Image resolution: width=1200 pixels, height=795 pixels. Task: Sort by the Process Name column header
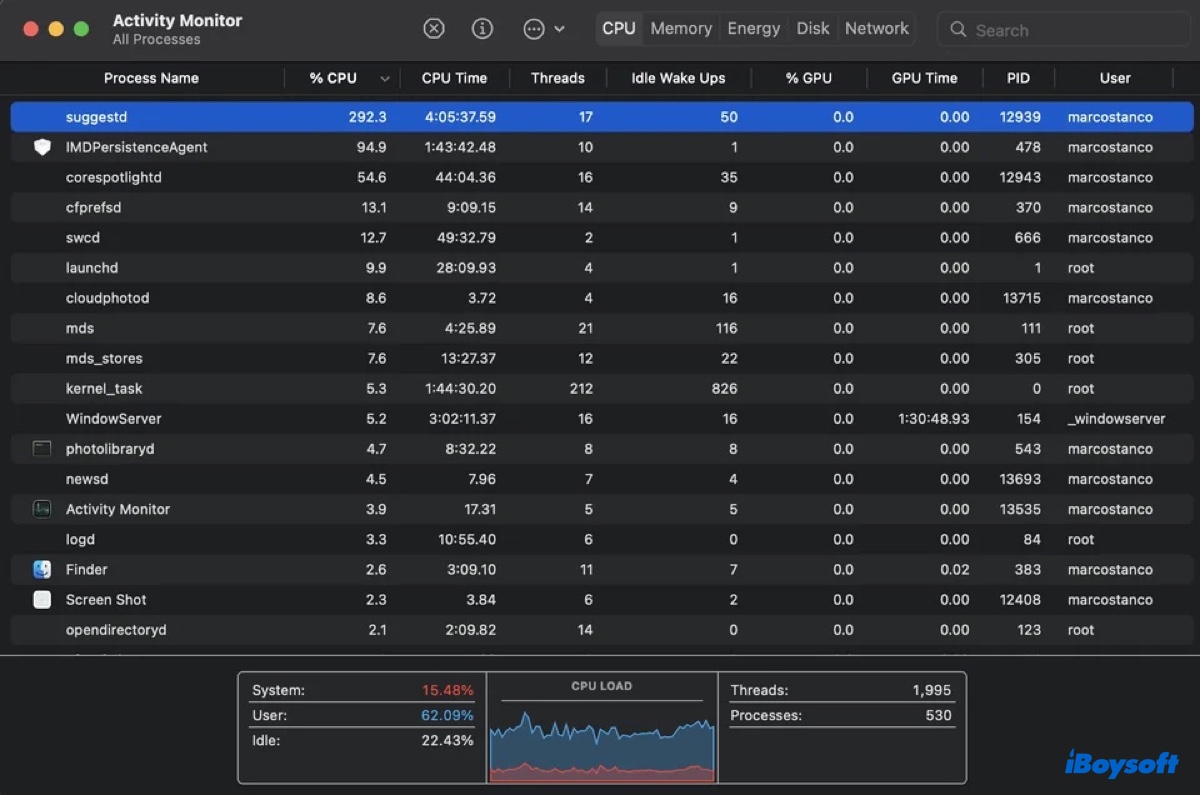(x=151, y=78)
